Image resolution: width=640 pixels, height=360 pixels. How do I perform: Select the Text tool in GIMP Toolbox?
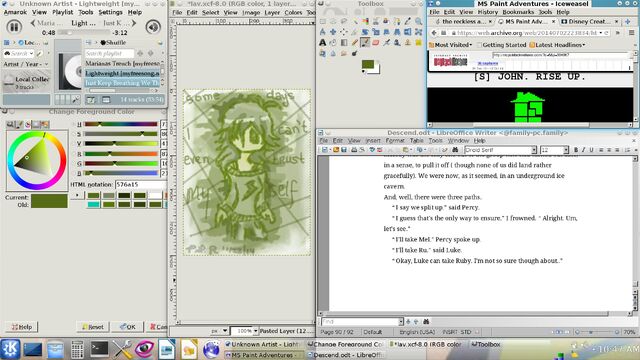(322, 42)
